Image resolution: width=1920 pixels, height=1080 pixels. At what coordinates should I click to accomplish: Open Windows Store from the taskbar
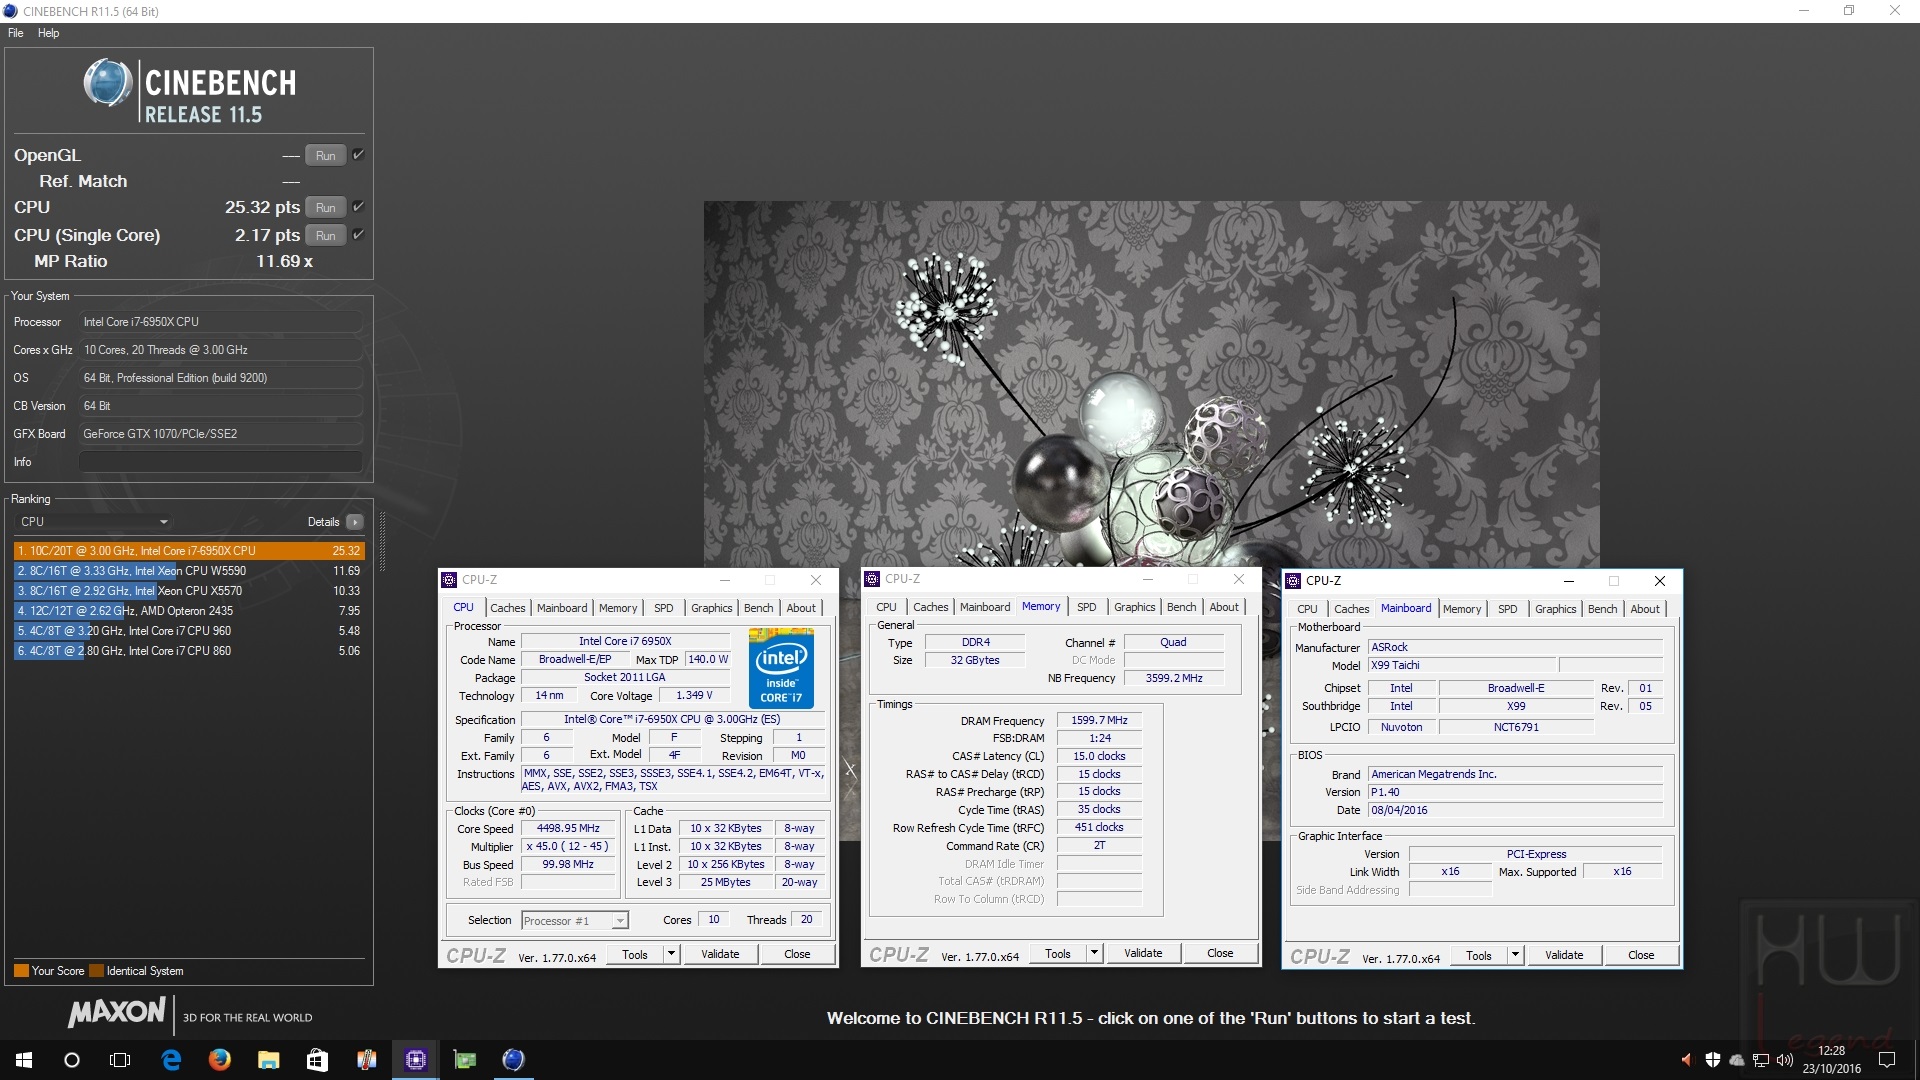click(x=317, y=1060)
